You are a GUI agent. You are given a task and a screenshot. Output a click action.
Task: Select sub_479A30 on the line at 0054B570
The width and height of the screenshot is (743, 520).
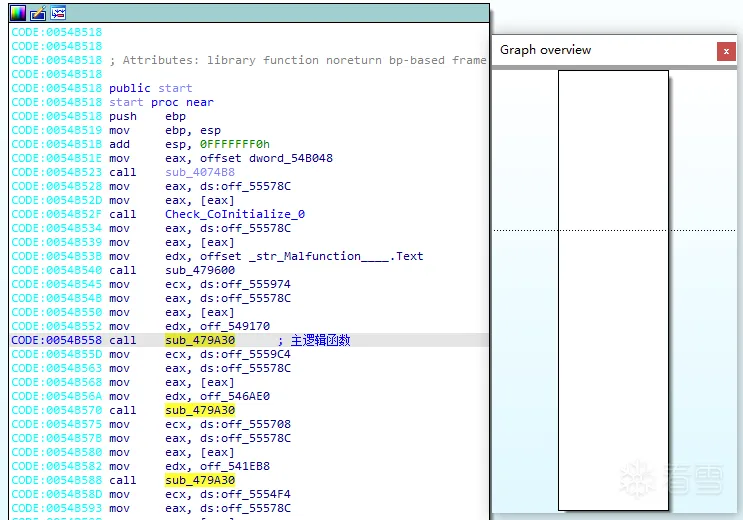click(x=200, y=410)
